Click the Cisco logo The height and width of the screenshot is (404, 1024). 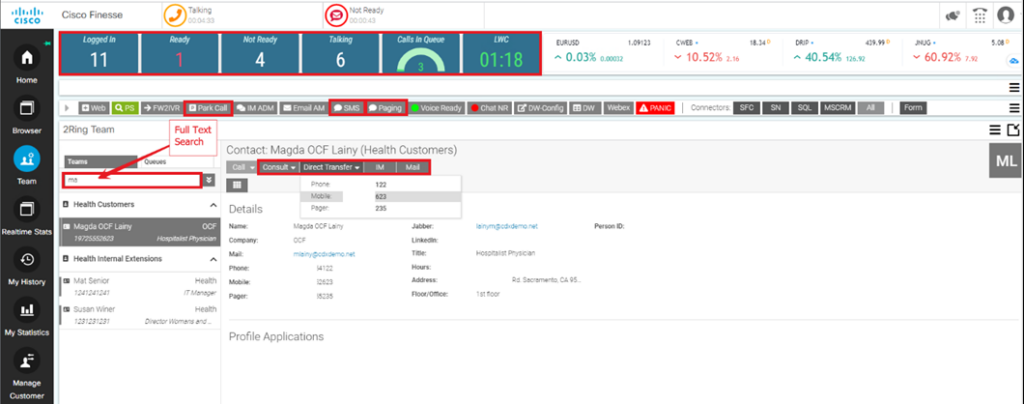pyautogui.click(x=27, y=14)
